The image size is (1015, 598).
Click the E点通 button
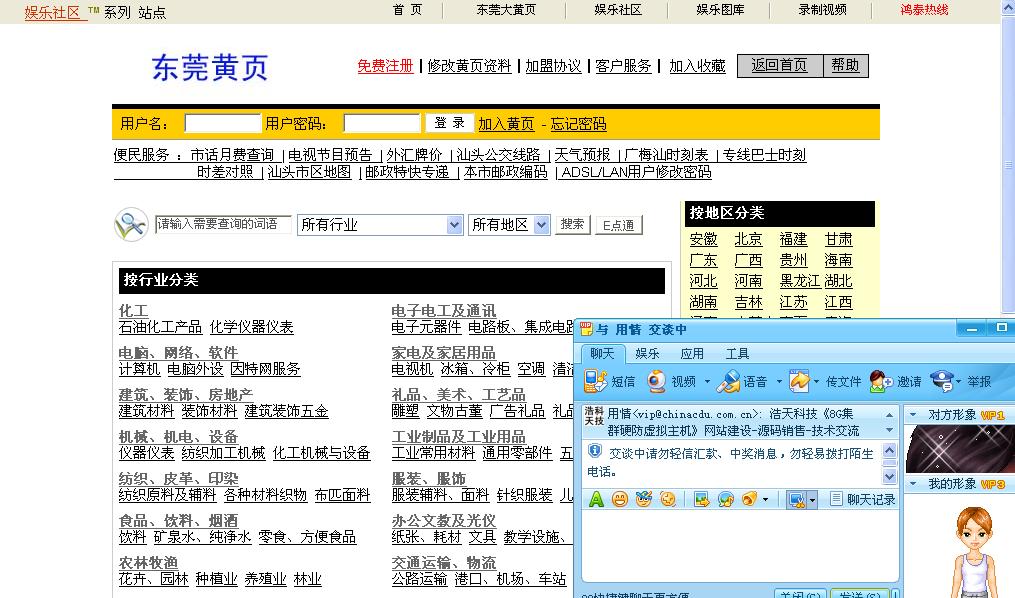(618, 225)
